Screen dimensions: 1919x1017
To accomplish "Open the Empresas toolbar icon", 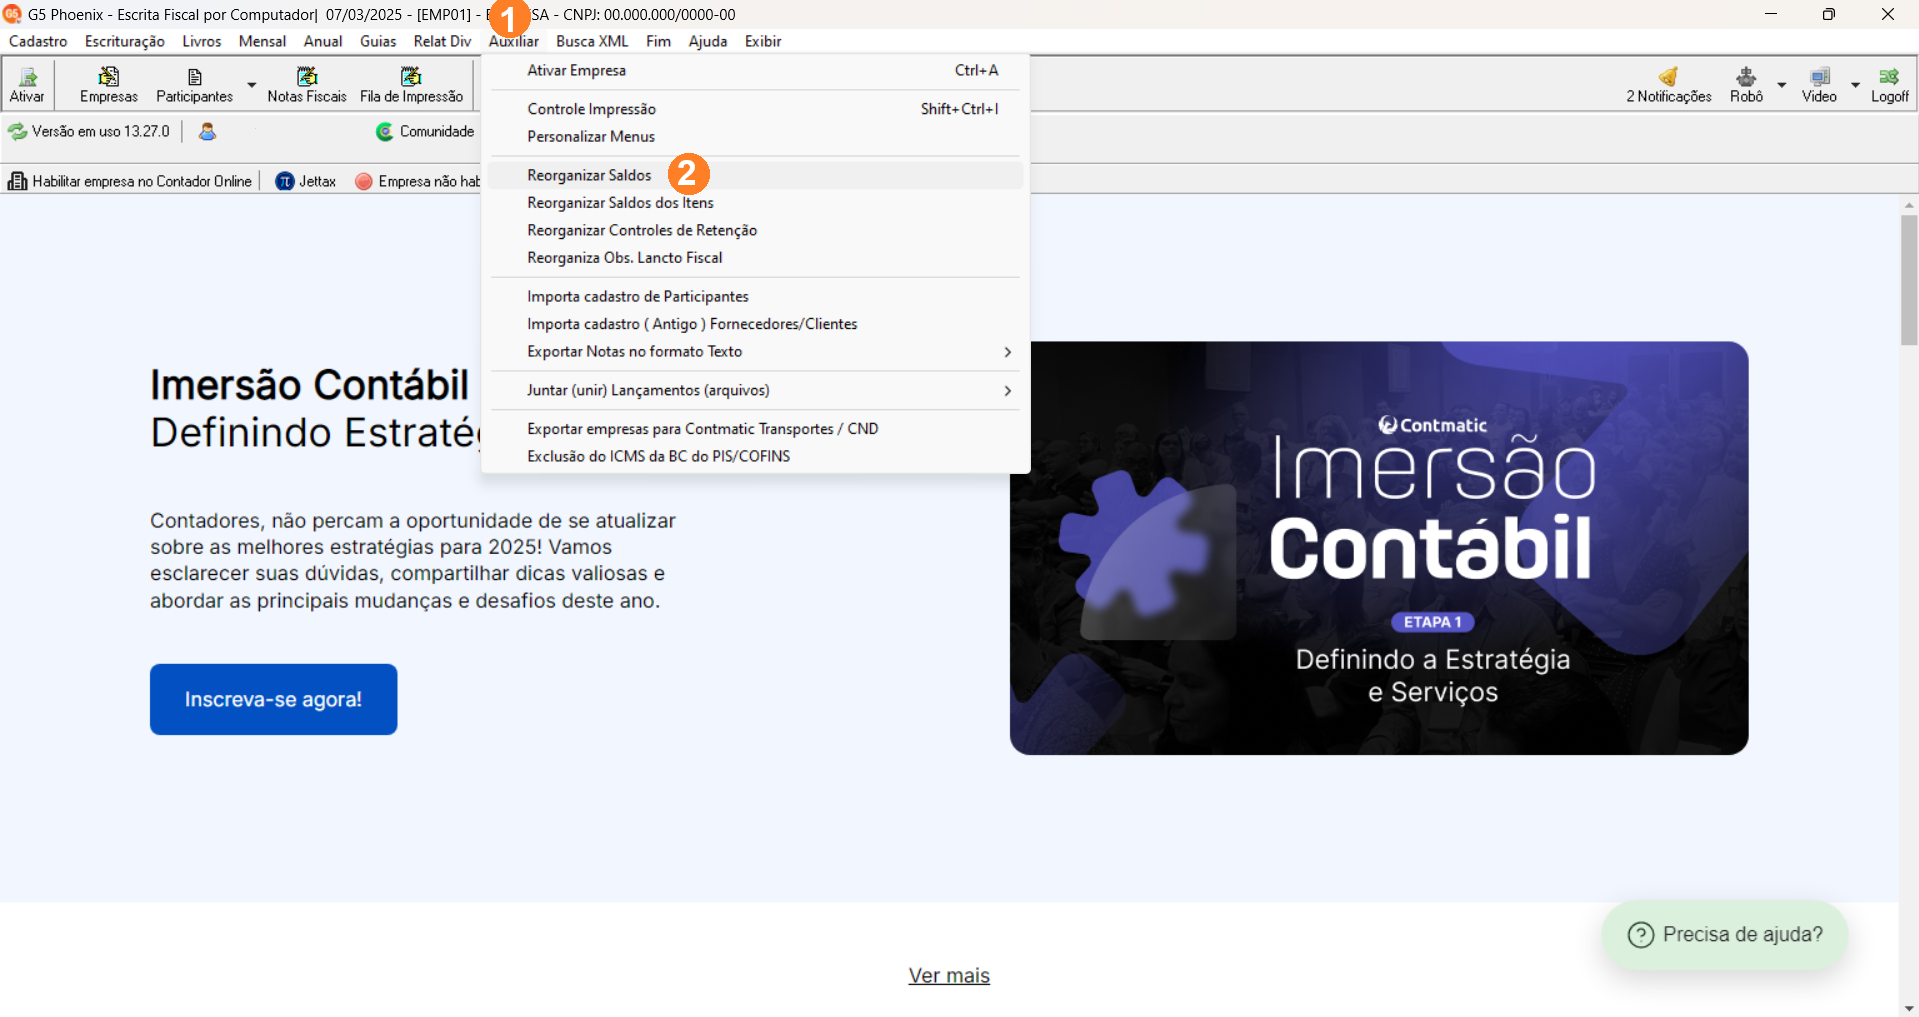I will click(x=108, y=85).
